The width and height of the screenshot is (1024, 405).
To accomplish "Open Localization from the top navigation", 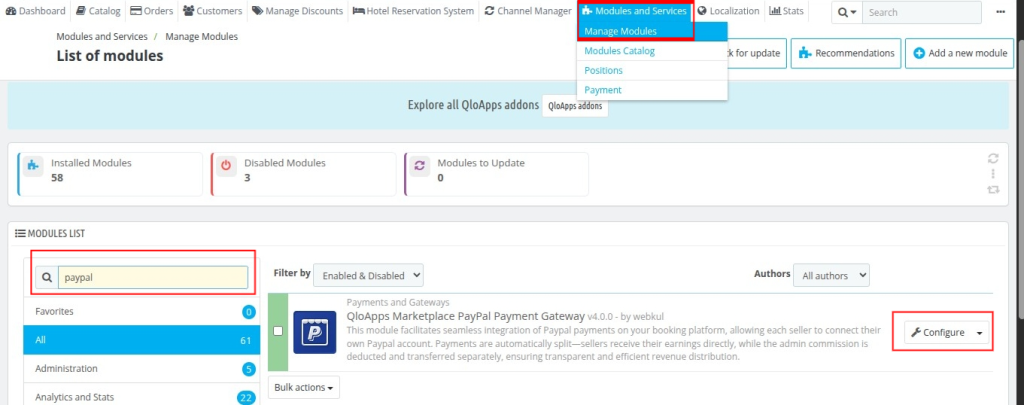I will click(728, 11).
